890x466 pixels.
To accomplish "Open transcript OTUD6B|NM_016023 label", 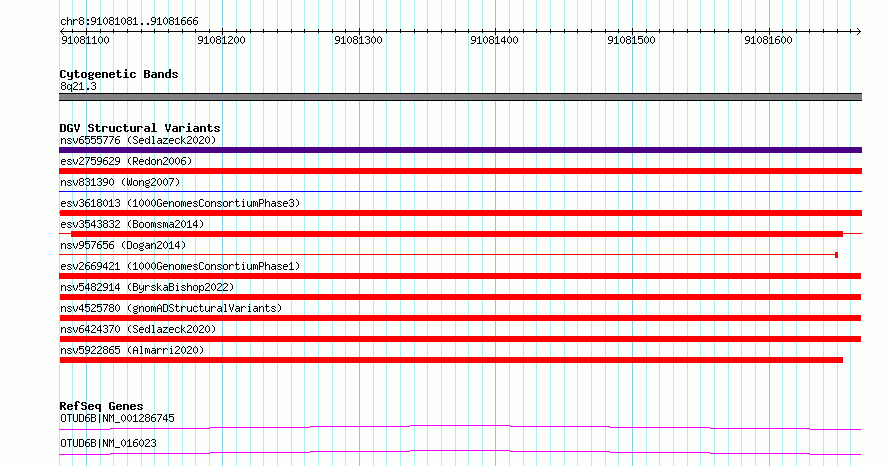I will point(108,443).
